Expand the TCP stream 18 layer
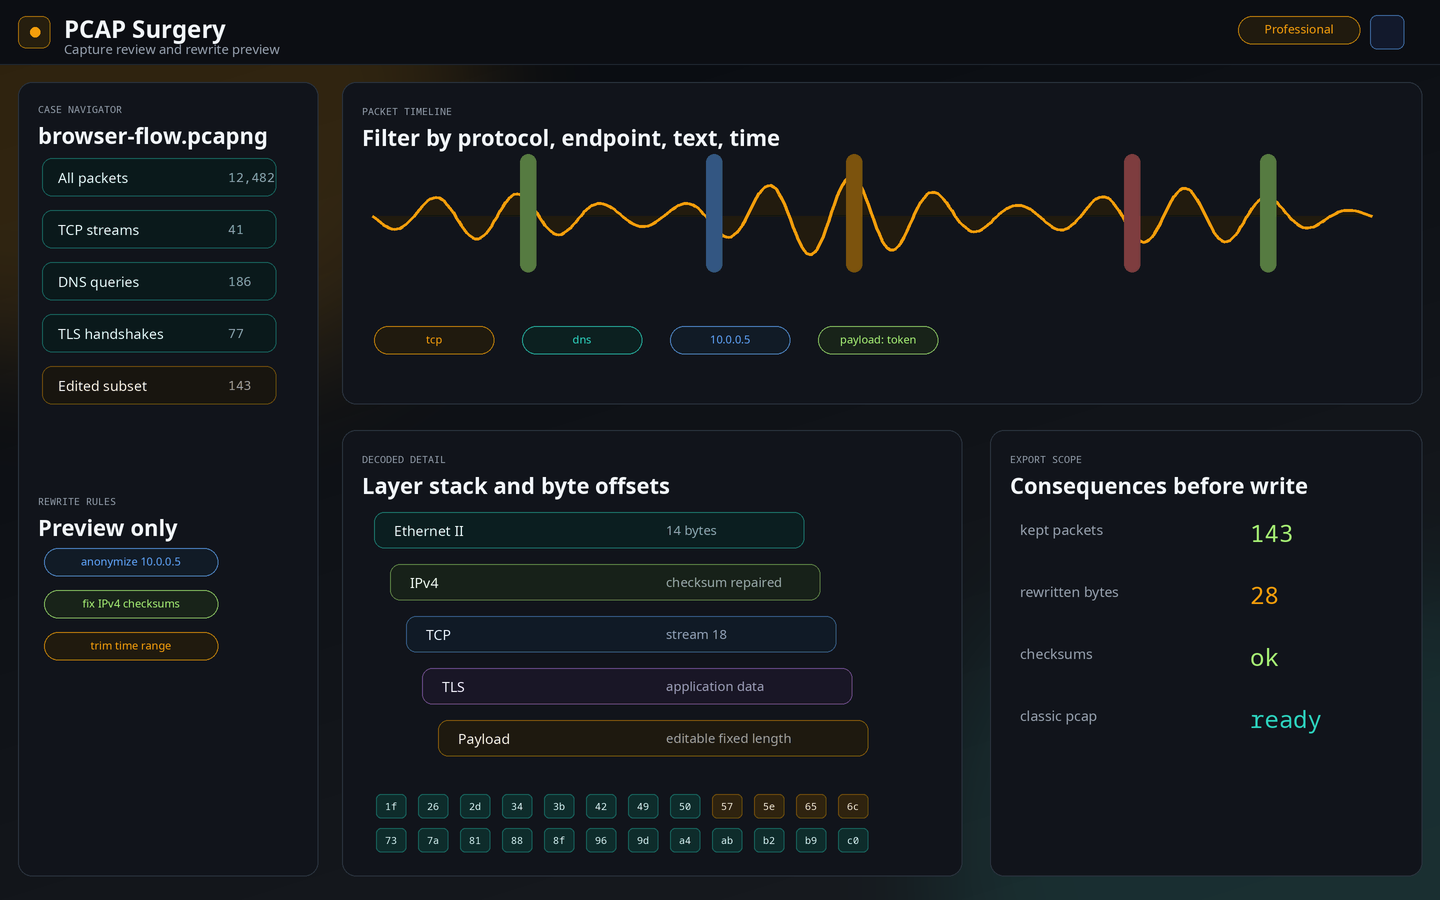The image size is (1440, 900). [621, 635]
